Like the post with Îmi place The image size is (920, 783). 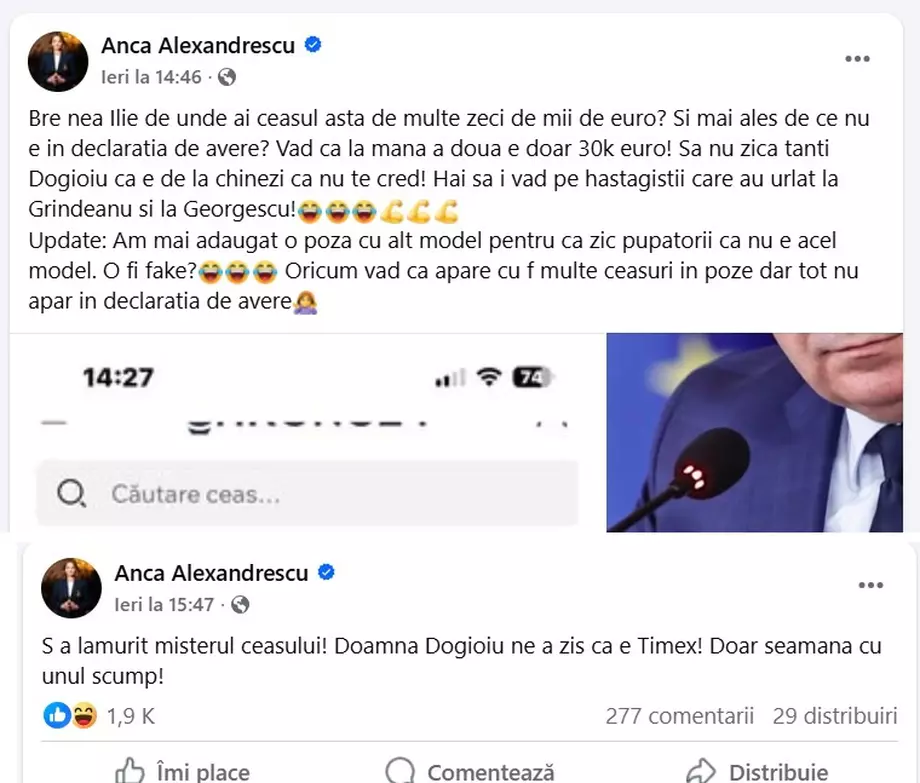pyautogui.click(x=182, y=771)
